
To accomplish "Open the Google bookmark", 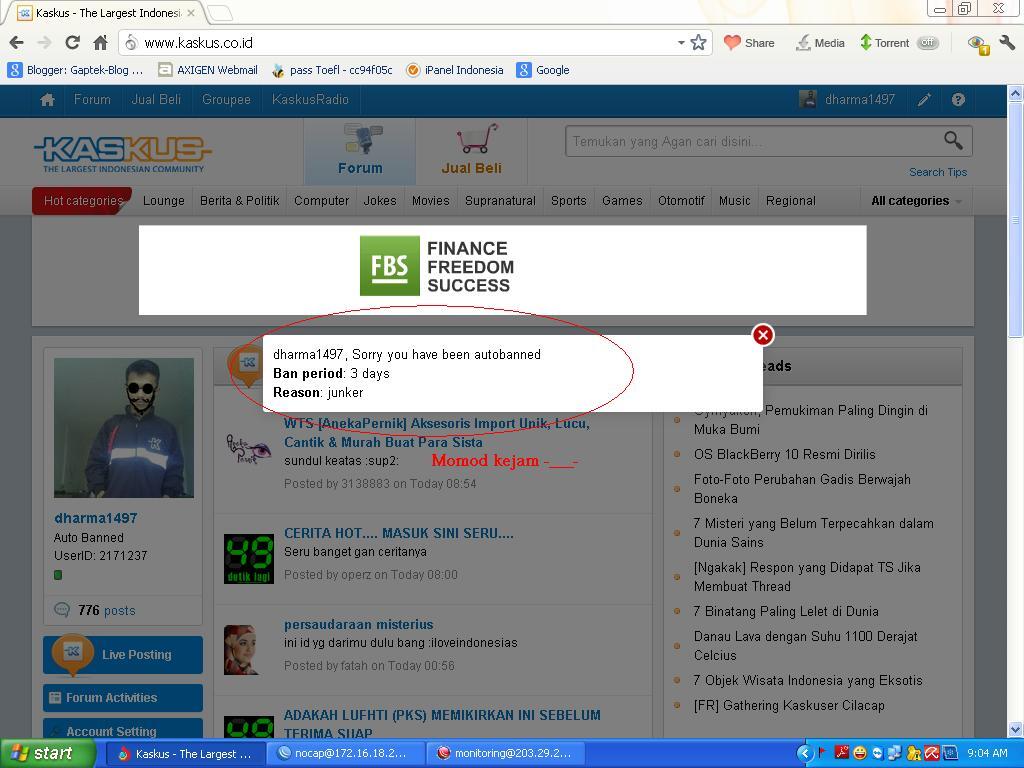I will [543, 70].
